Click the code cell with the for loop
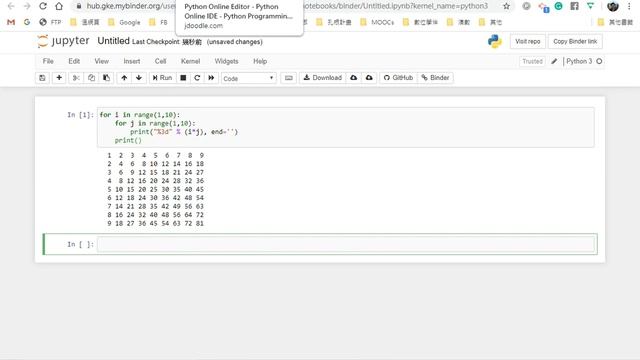Image resolution: width=640 pixels, height=360 pixels. pos(346,127)
